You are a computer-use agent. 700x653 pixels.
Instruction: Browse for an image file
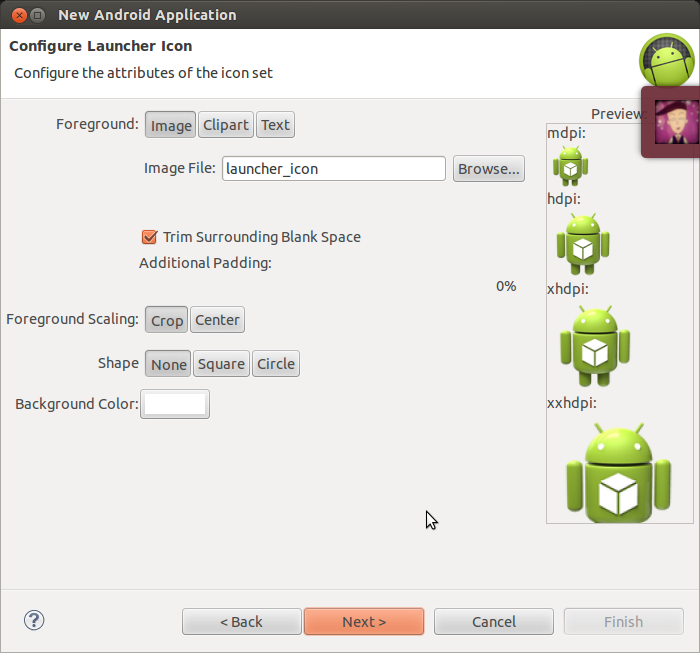(x=489, y=169)
